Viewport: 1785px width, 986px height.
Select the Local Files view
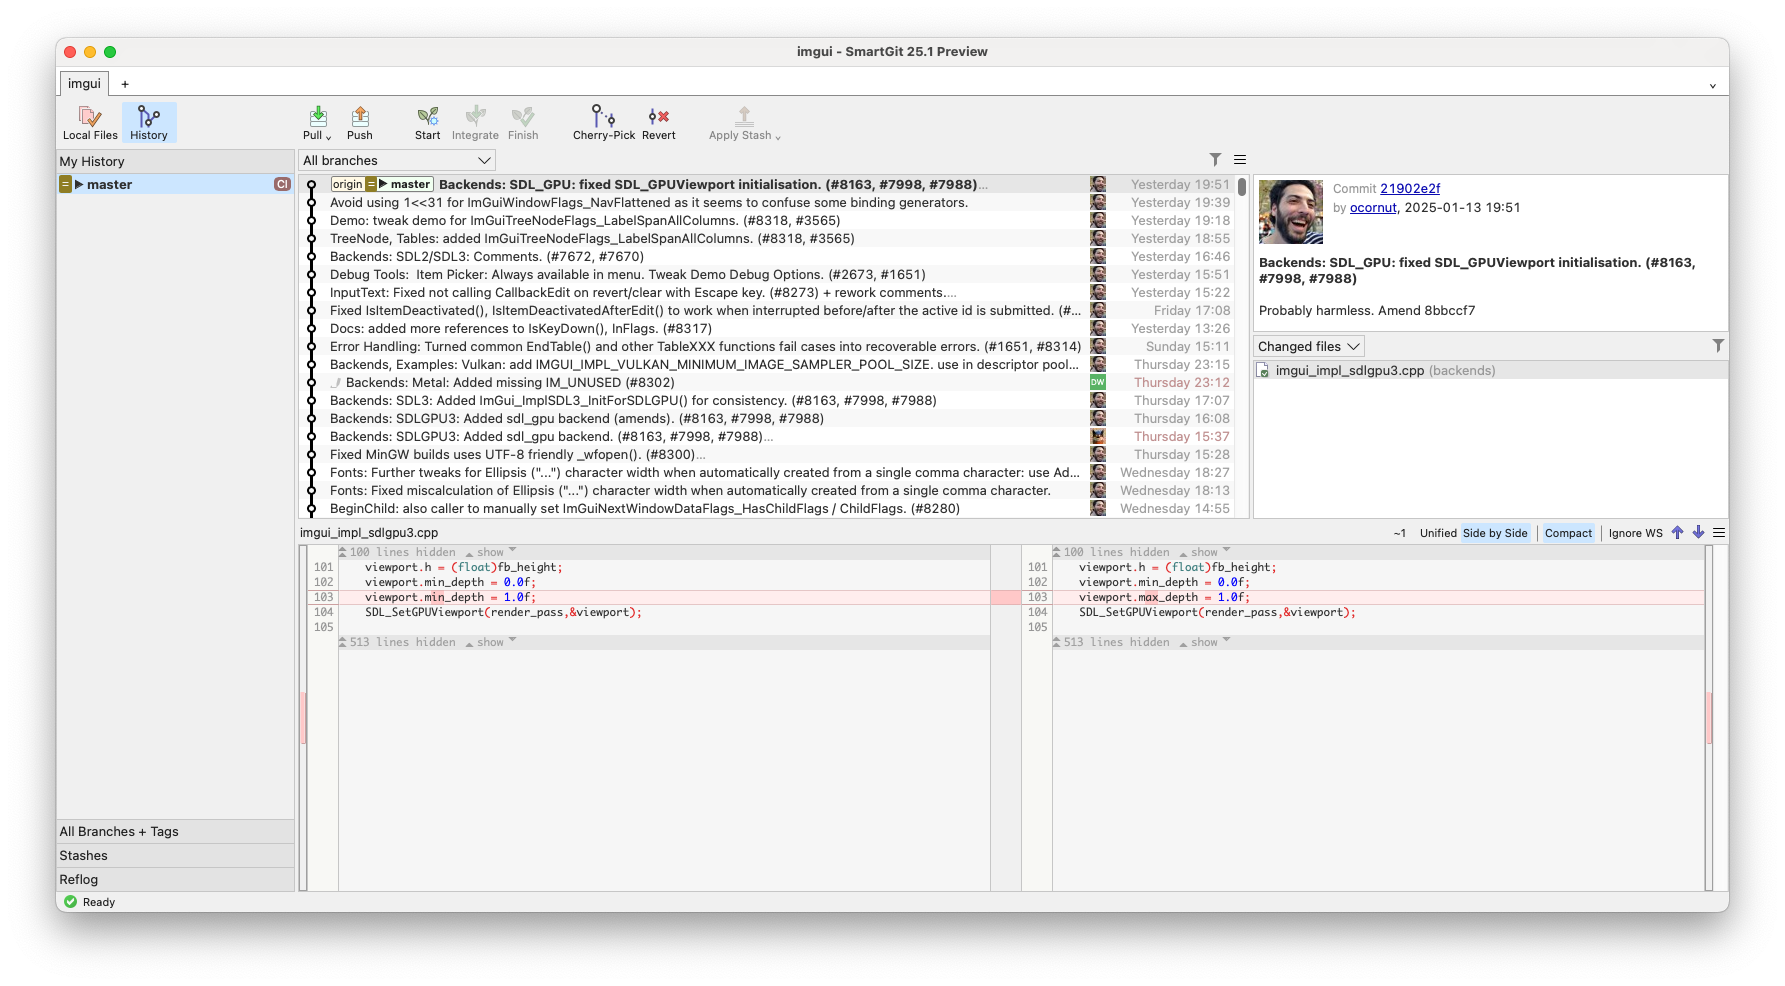coord(89,122)
